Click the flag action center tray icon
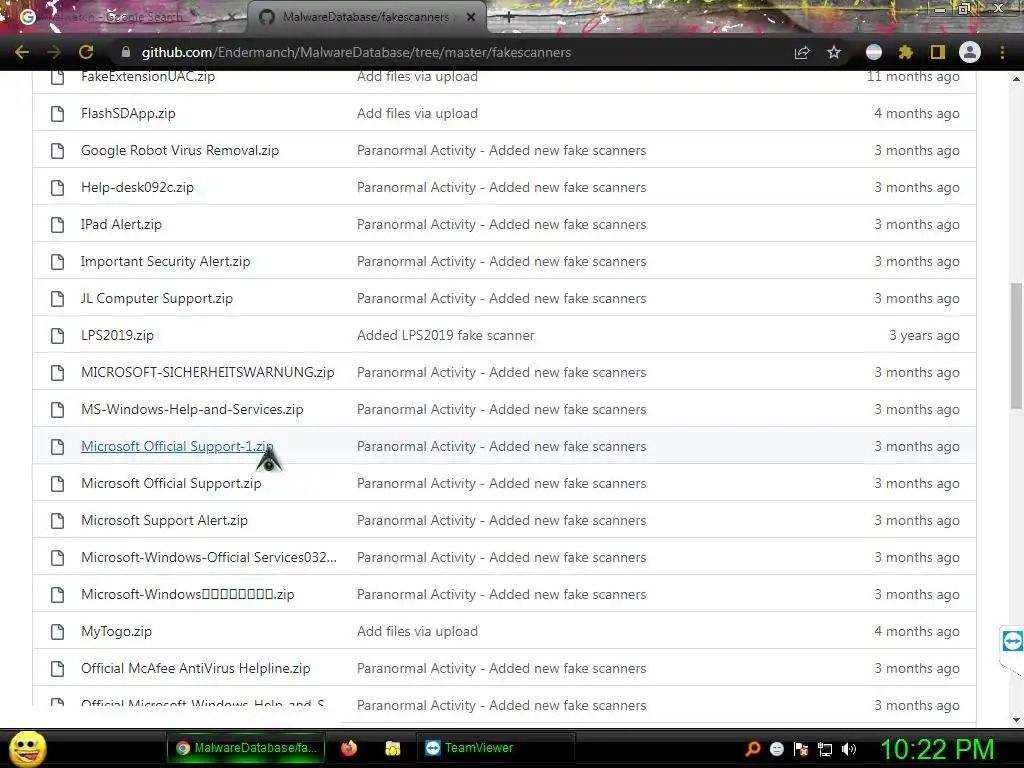 tap(801, 749)
